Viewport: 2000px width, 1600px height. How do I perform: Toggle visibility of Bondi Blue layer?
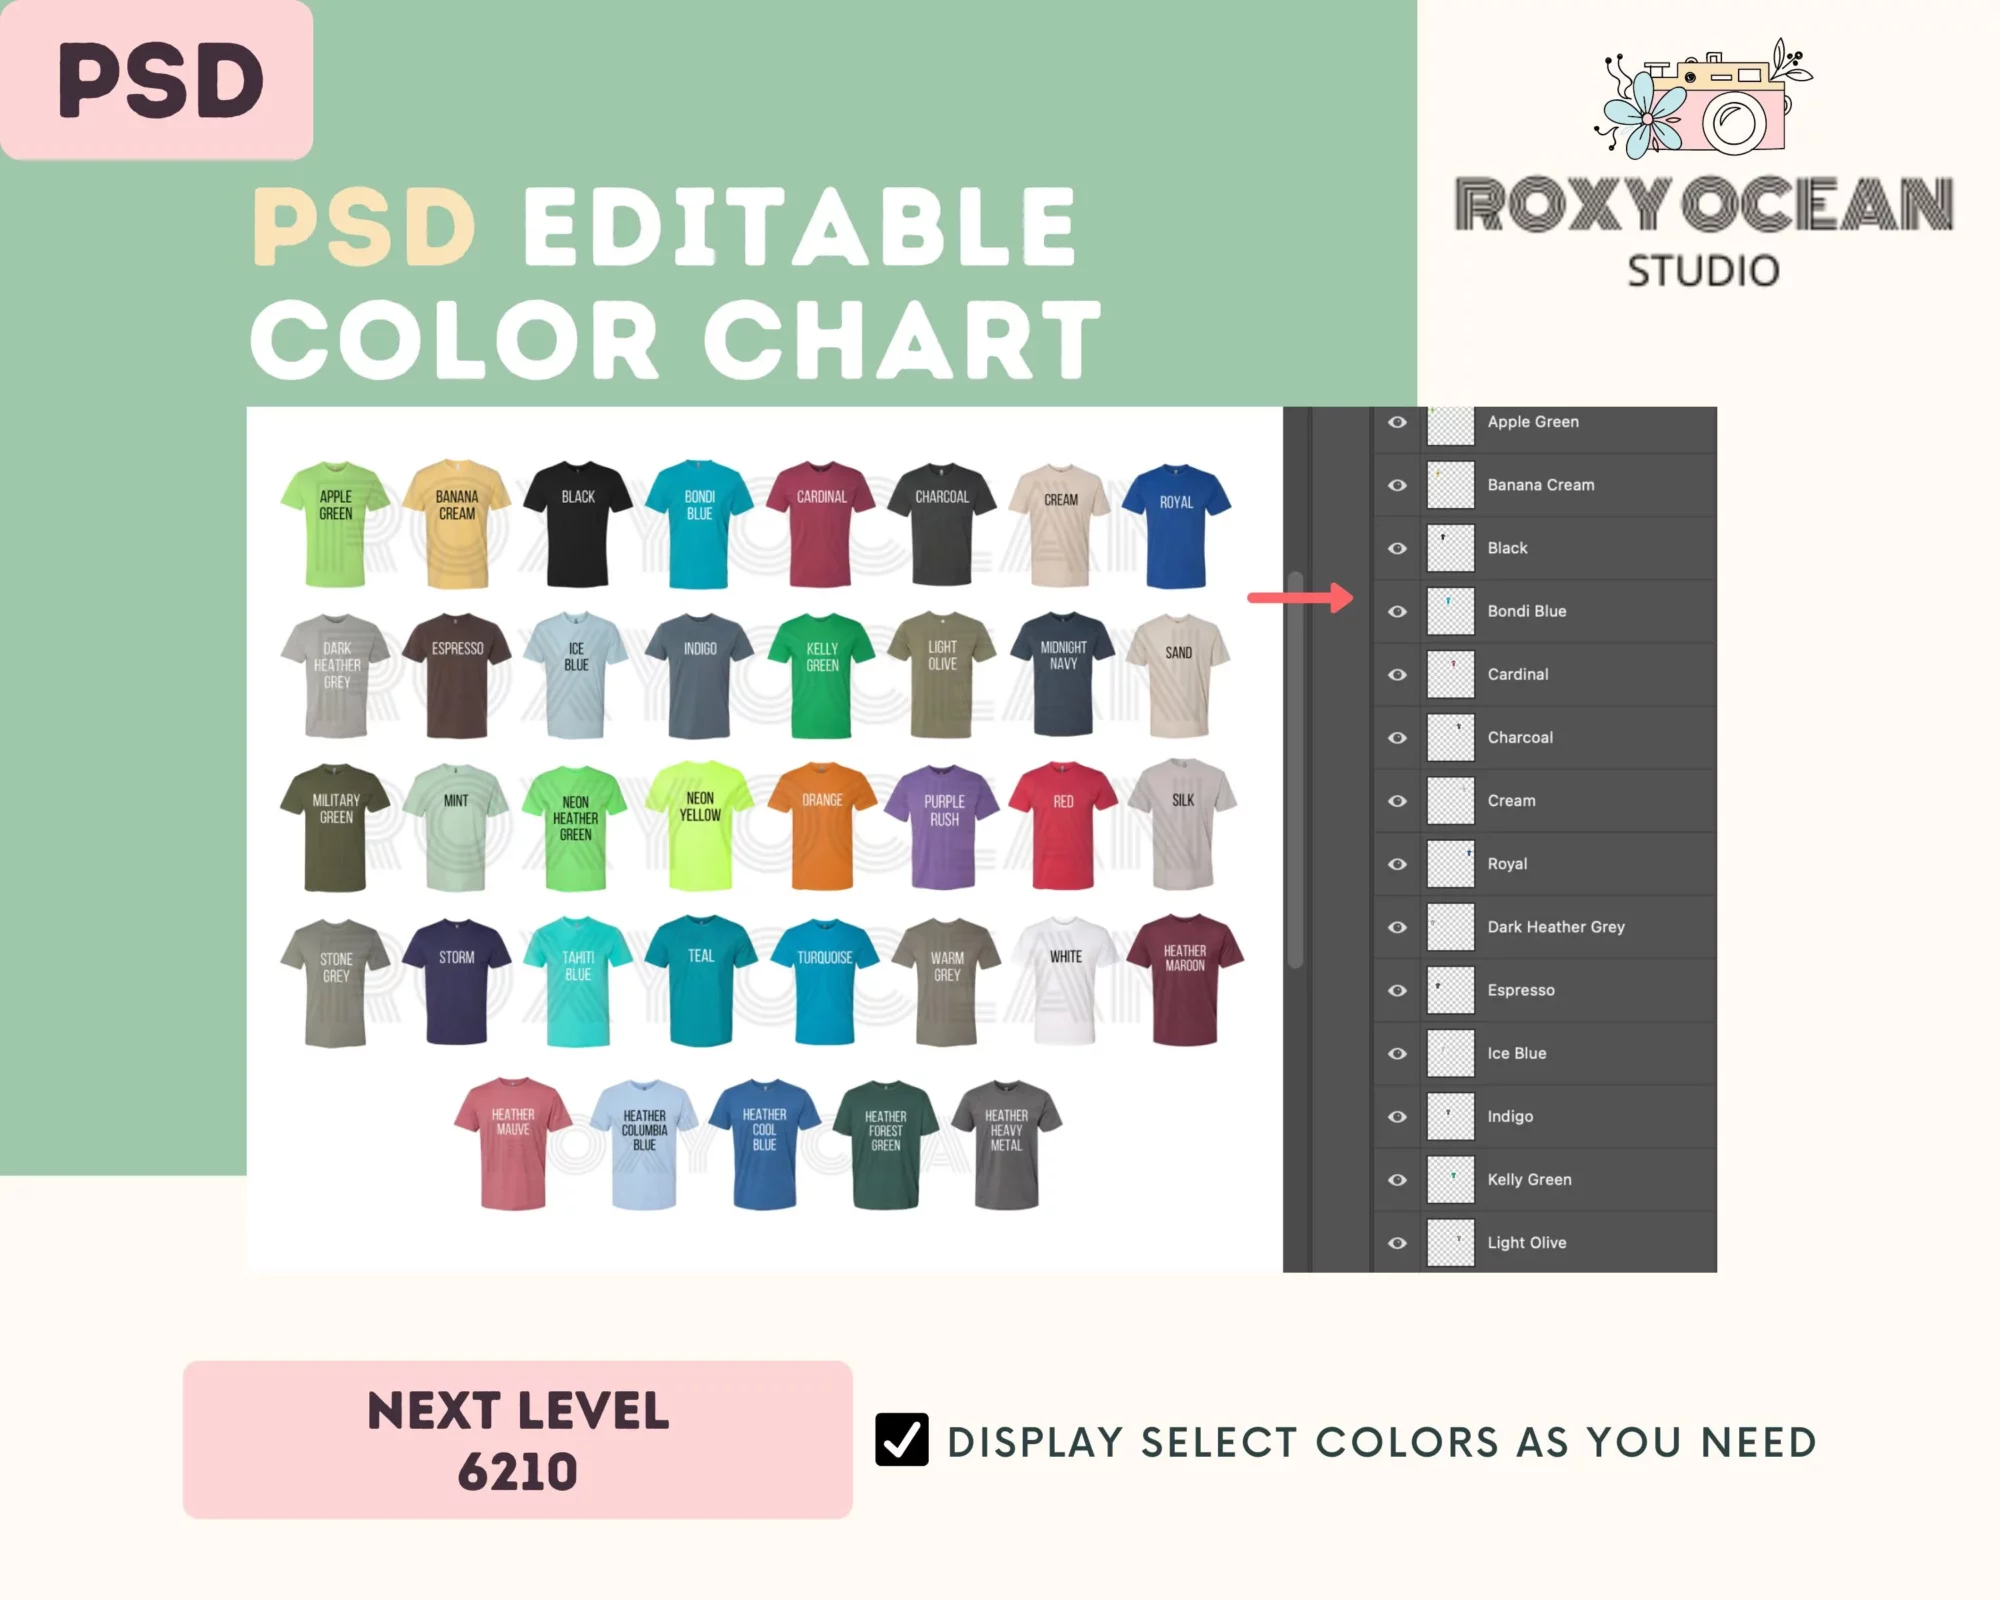1396,611
